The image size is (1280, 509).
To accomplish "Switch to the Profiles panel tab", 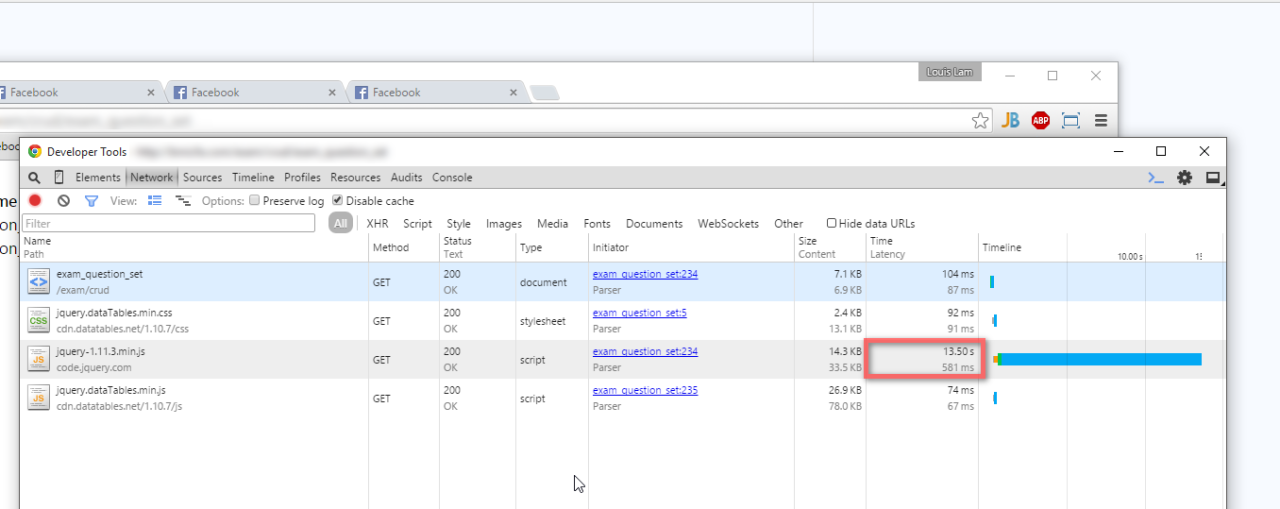I will 302,178.
